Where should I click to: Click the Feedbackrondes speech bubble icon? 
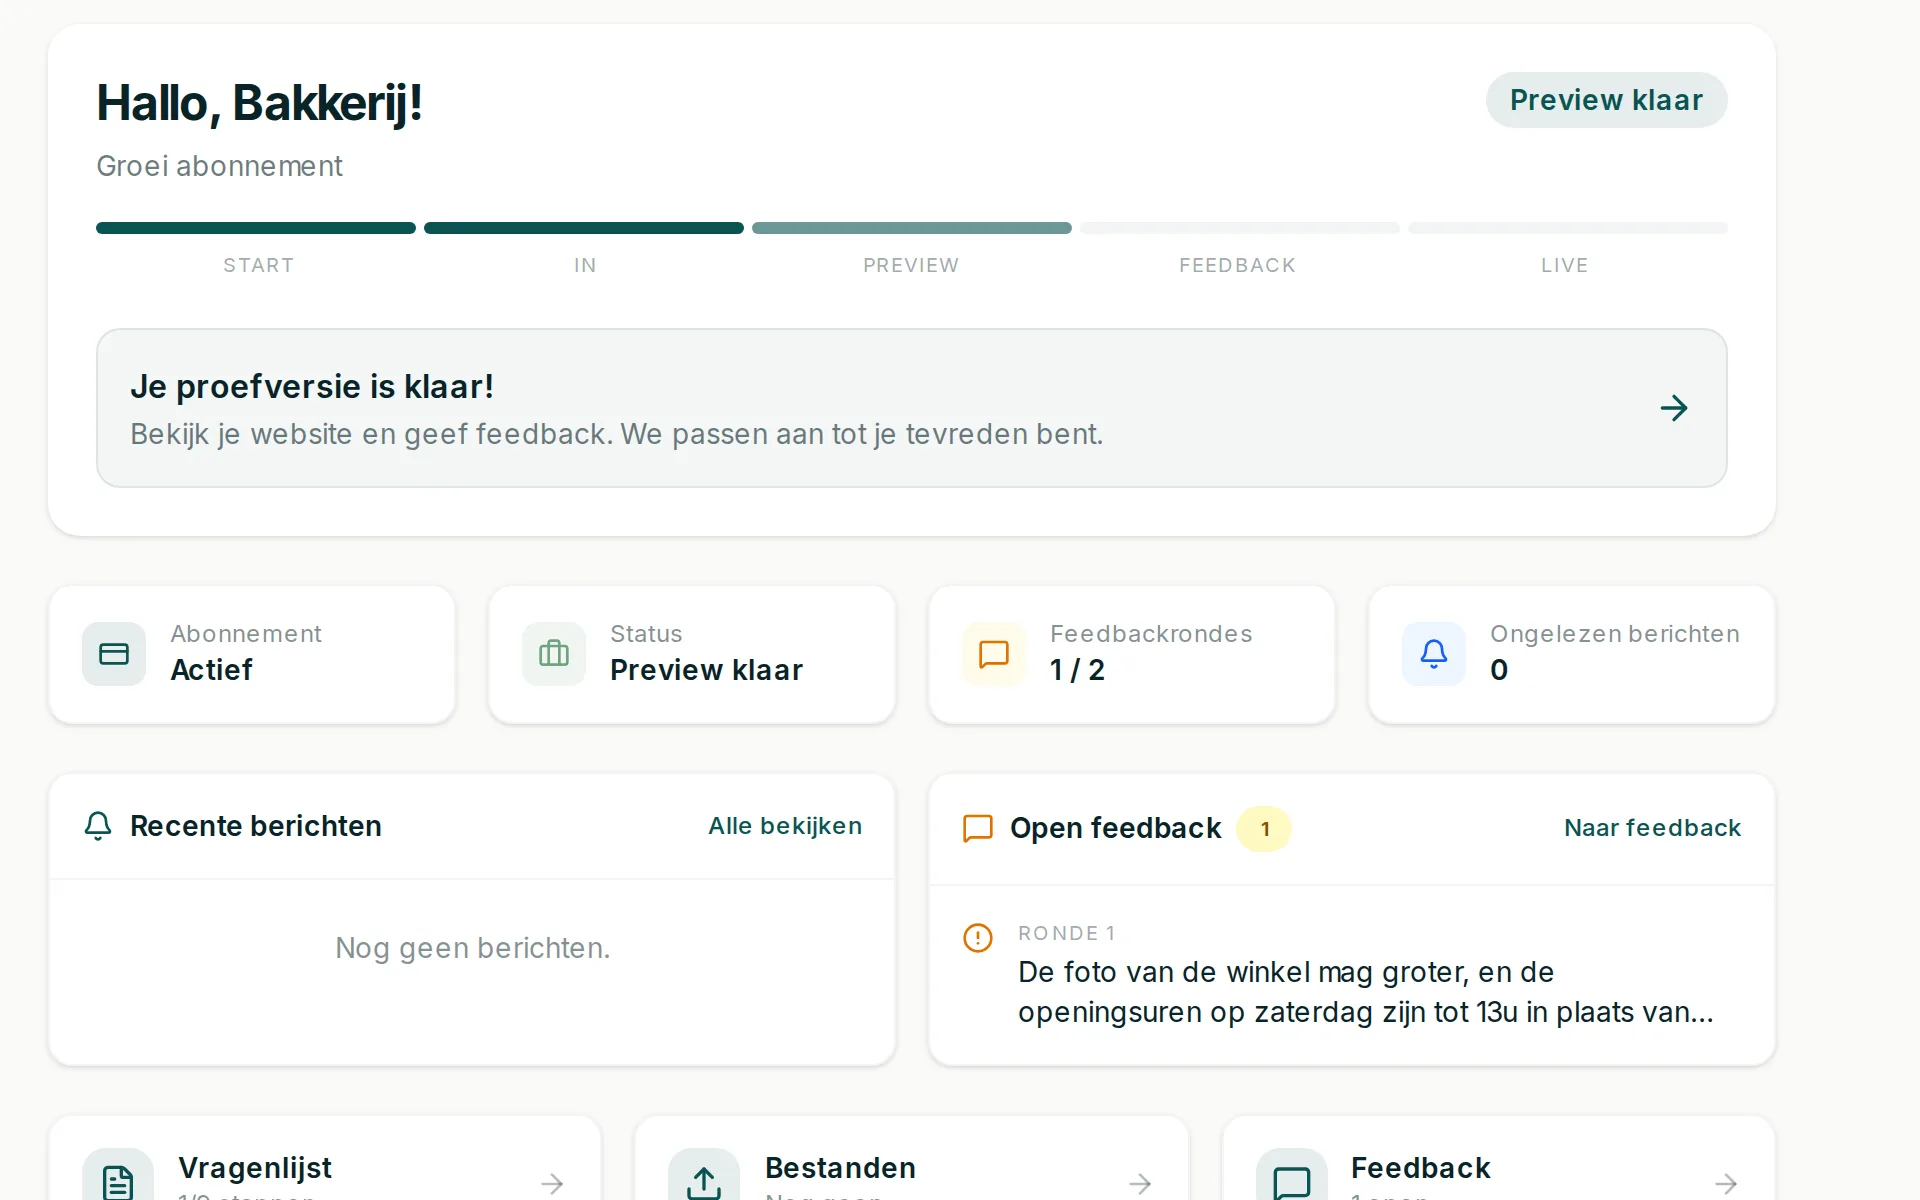994,654
